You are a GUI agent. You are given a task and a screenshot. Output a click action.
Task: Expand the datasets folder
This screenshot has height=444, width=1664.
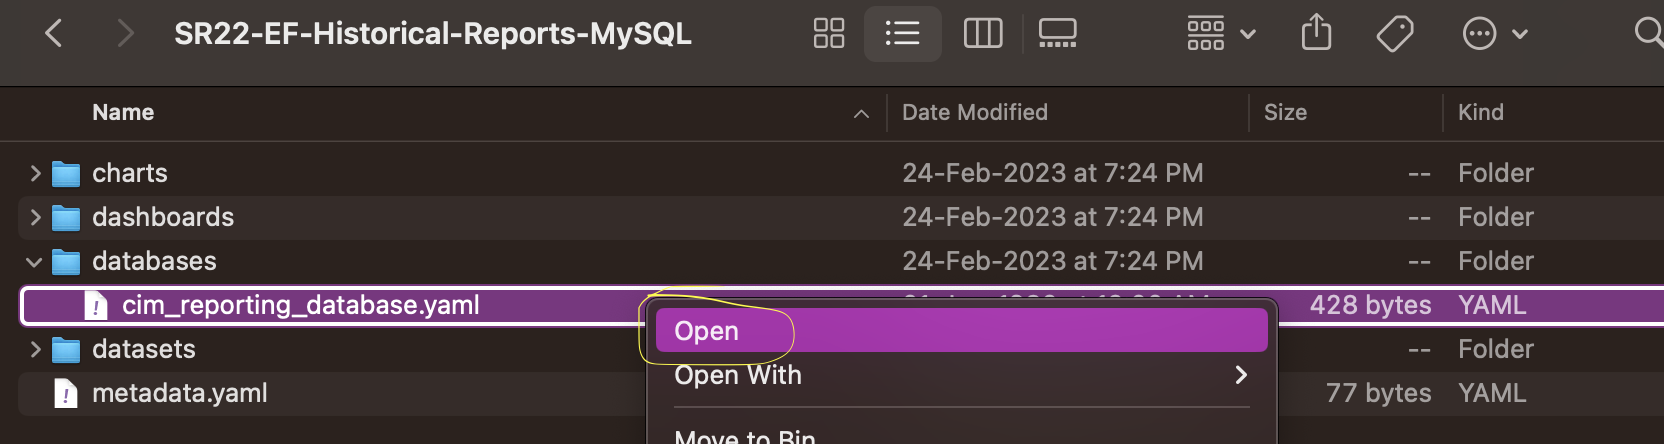(36, 349)
